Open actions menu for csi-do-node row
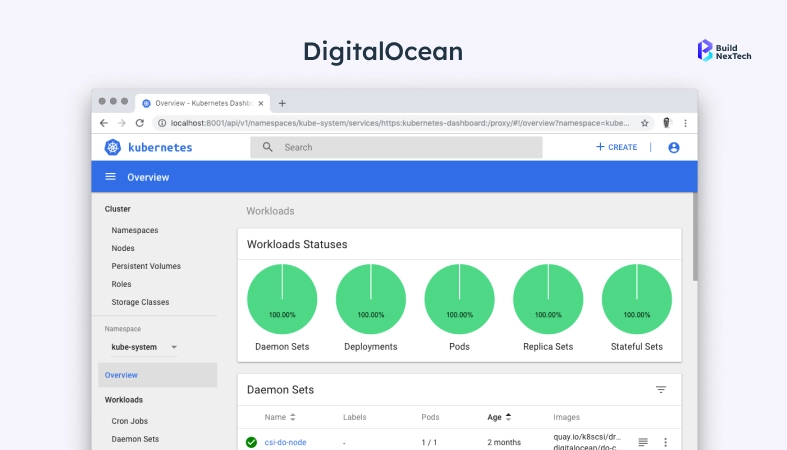The height and width of the screenshot is (450, 787). pyautogui.click(x=666, y=442)
